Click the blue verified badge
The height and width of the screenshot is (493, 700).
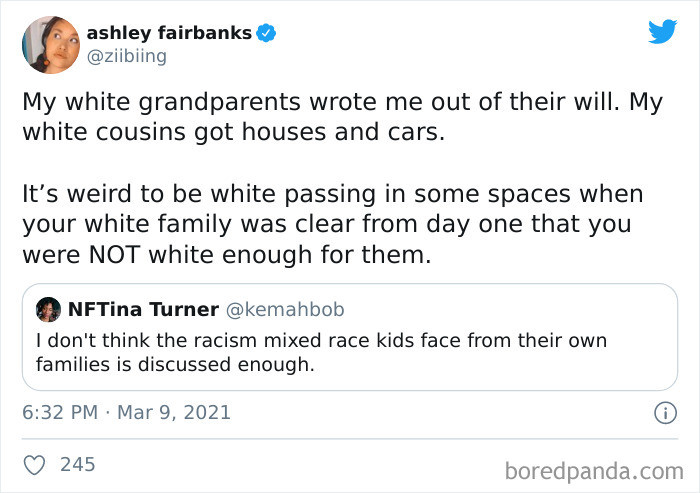[x=266, y=33]
